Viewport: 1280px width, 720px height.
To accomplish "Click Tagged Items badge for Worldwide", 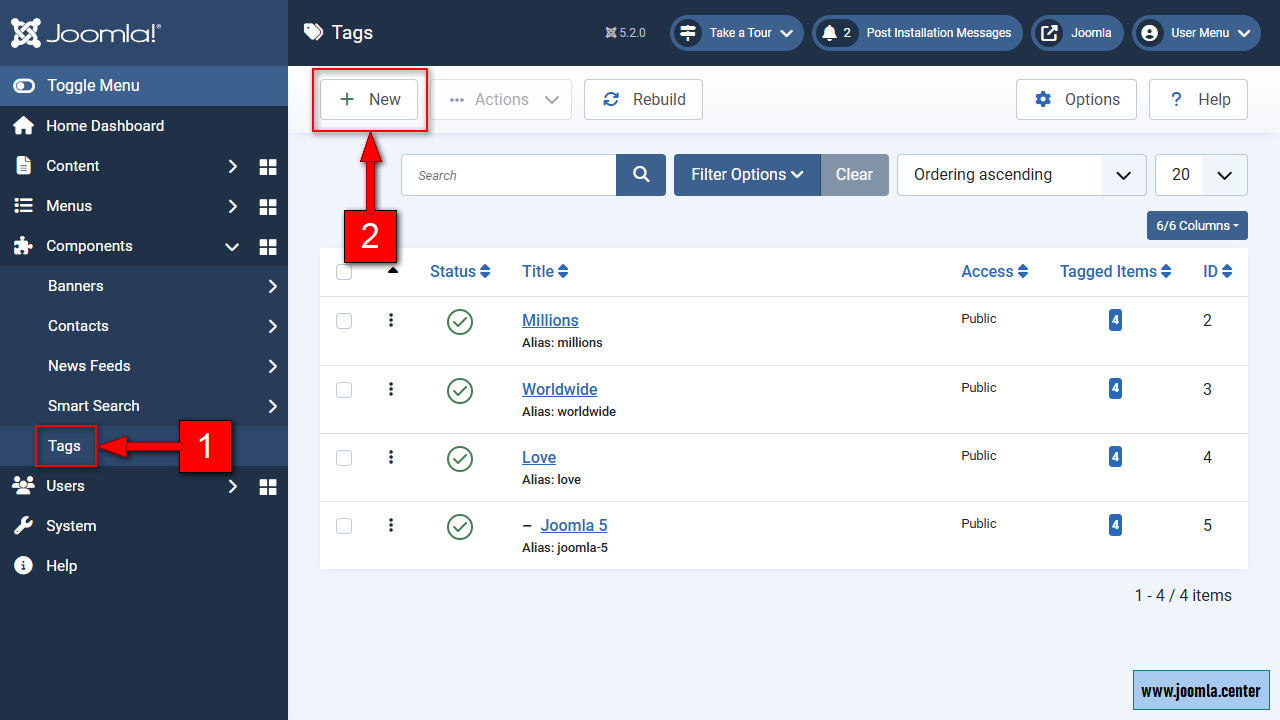I will pos(1115,389).
